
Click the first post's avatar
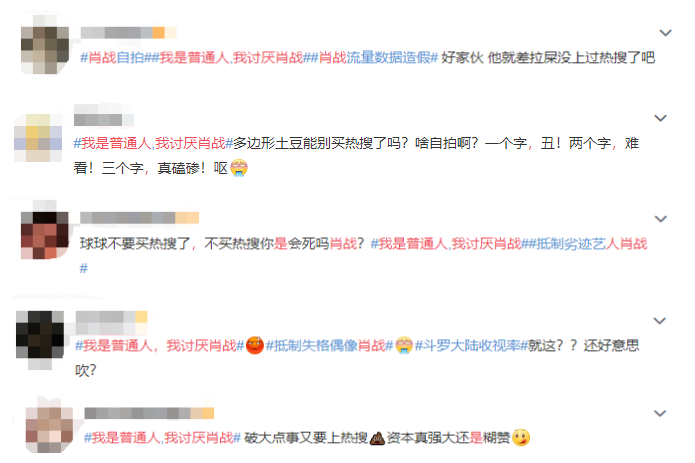45,45
